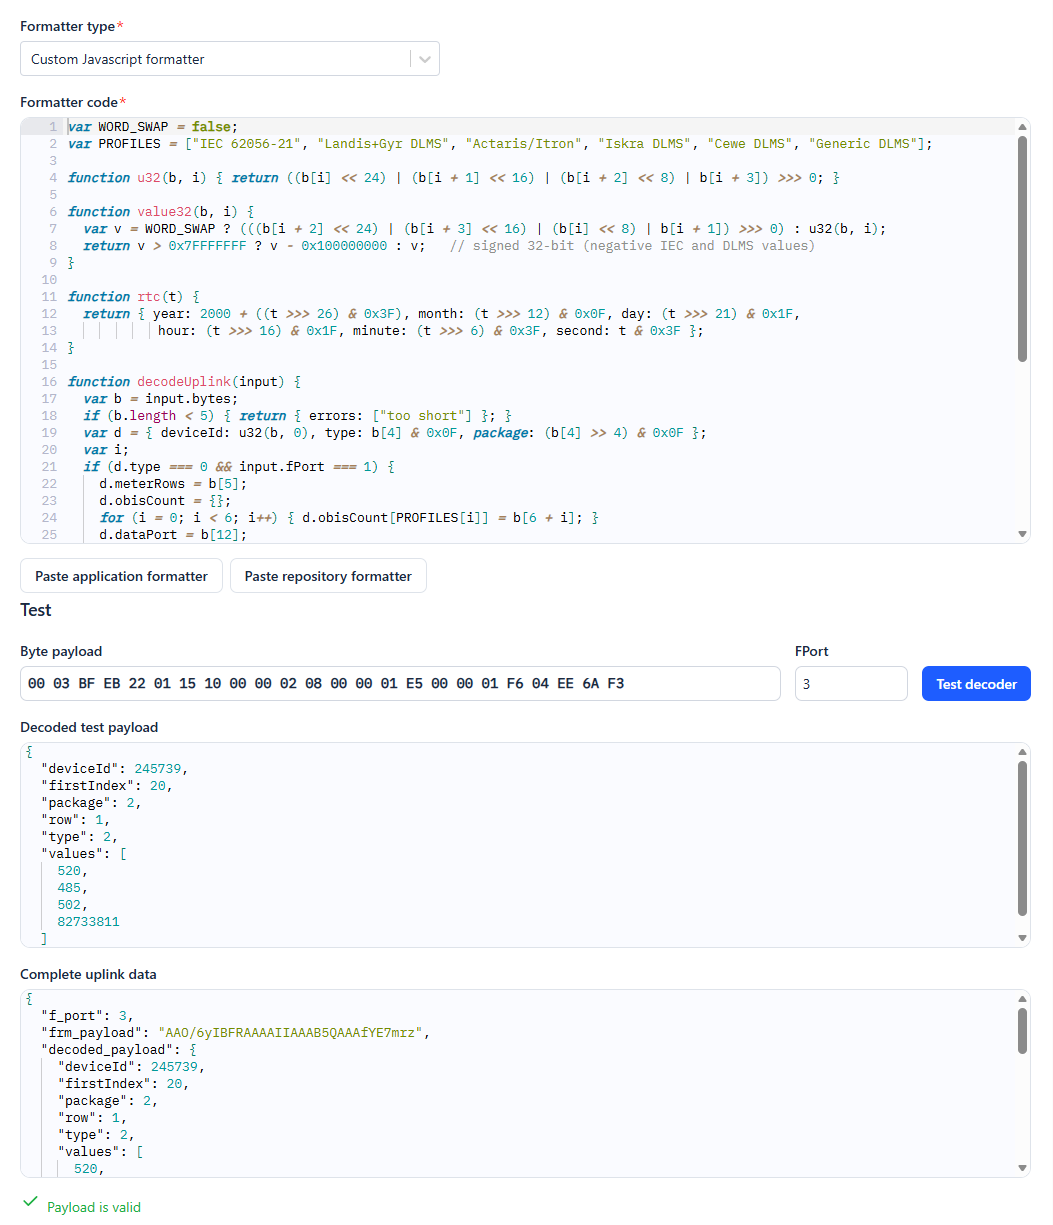Click the WORD_SWAP = false code line

154,127
